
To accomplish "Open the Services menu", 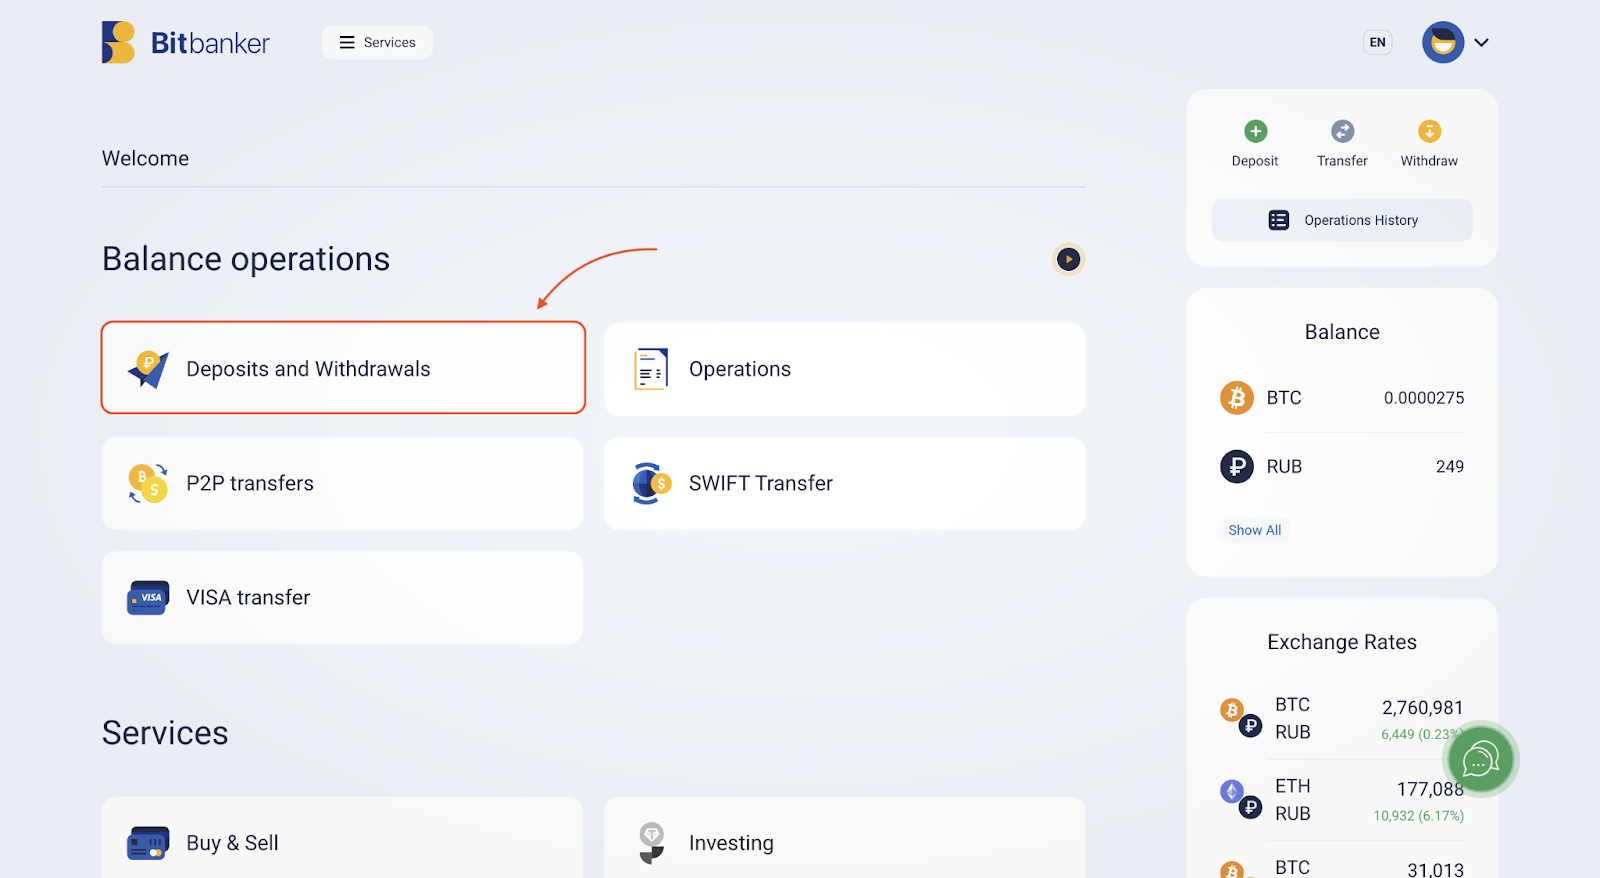I will [377, 42].
